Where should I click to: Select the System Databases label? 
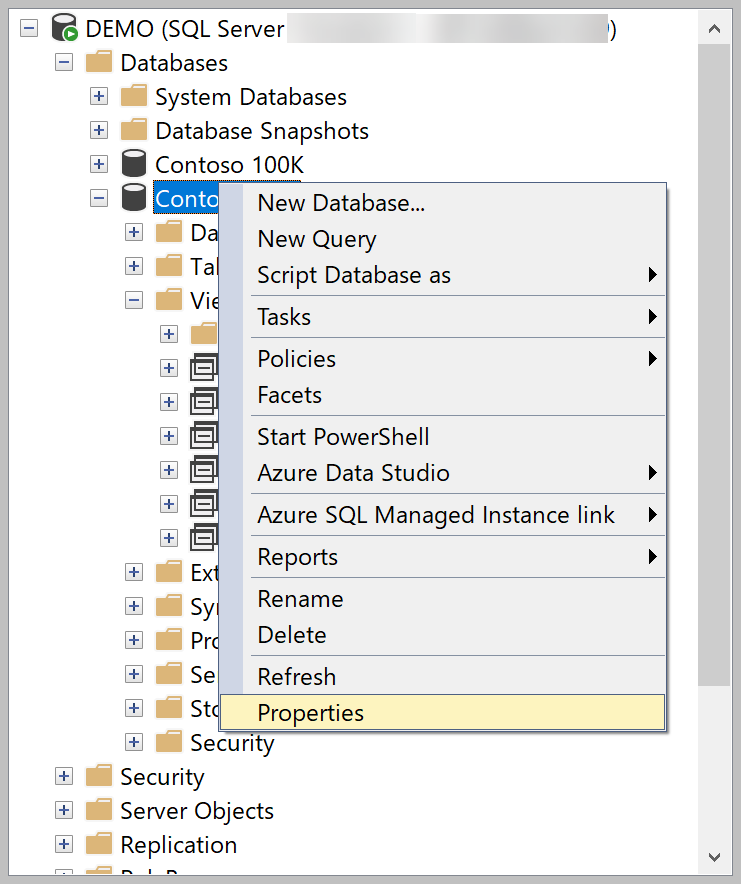pyautogui.click(x=251, y=97)
